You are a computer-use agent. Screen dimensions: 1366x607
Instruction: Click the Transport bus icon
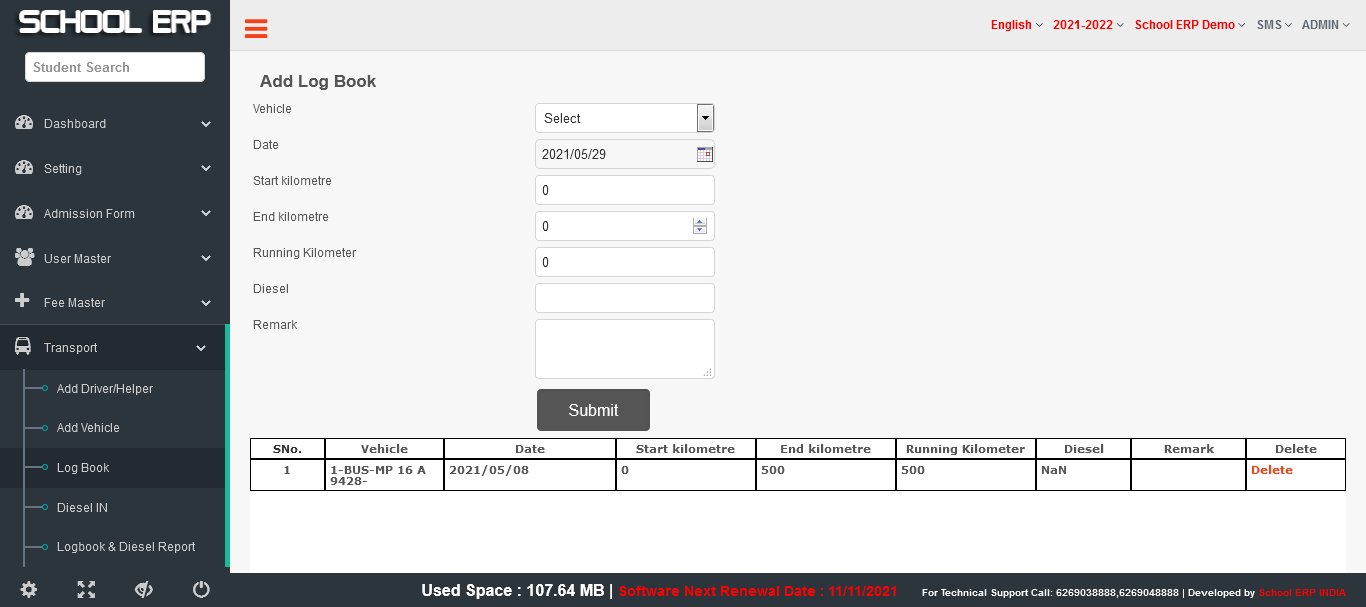tap(23, 347)
